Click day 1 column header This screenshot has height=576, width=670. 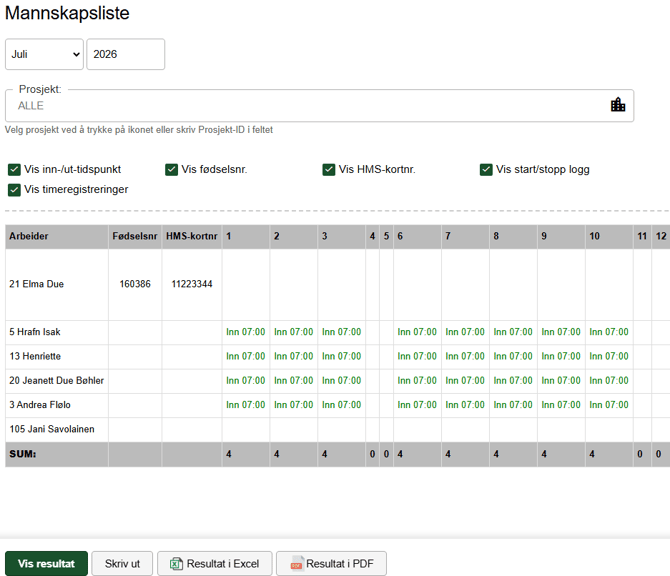[x=246, y=236]
